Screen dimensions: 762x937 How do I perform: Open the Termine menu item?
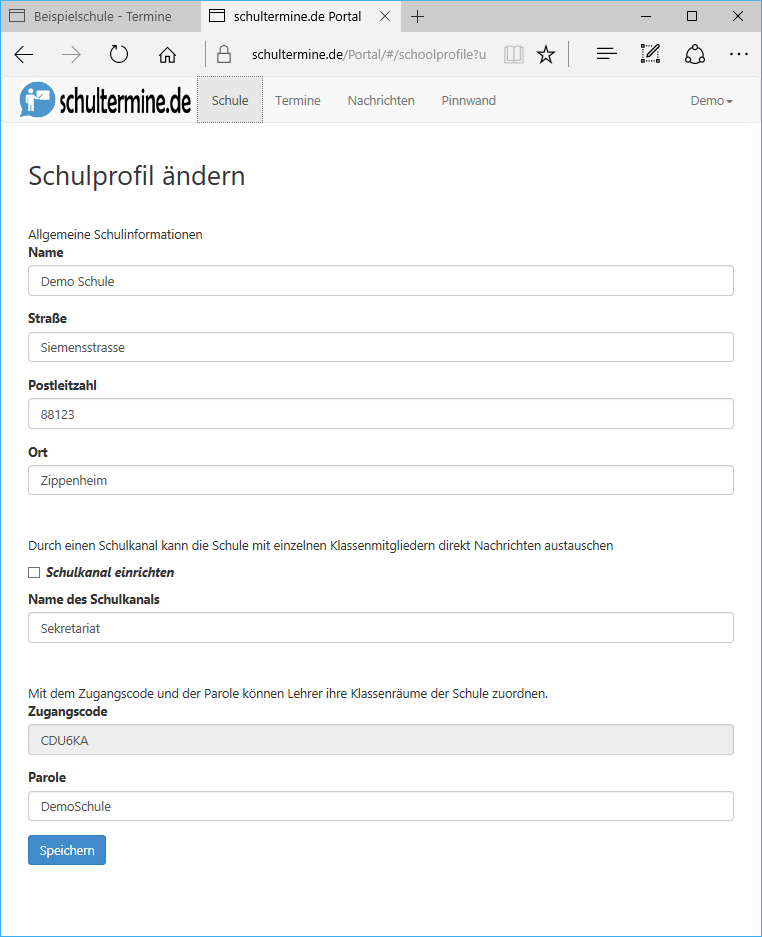point(298,100)
